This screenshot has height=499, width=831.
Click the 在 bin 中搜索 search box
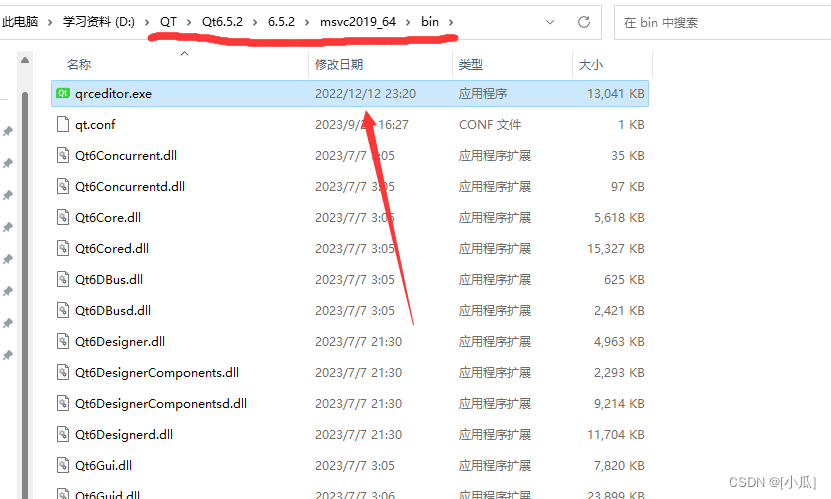pos(722,22)
